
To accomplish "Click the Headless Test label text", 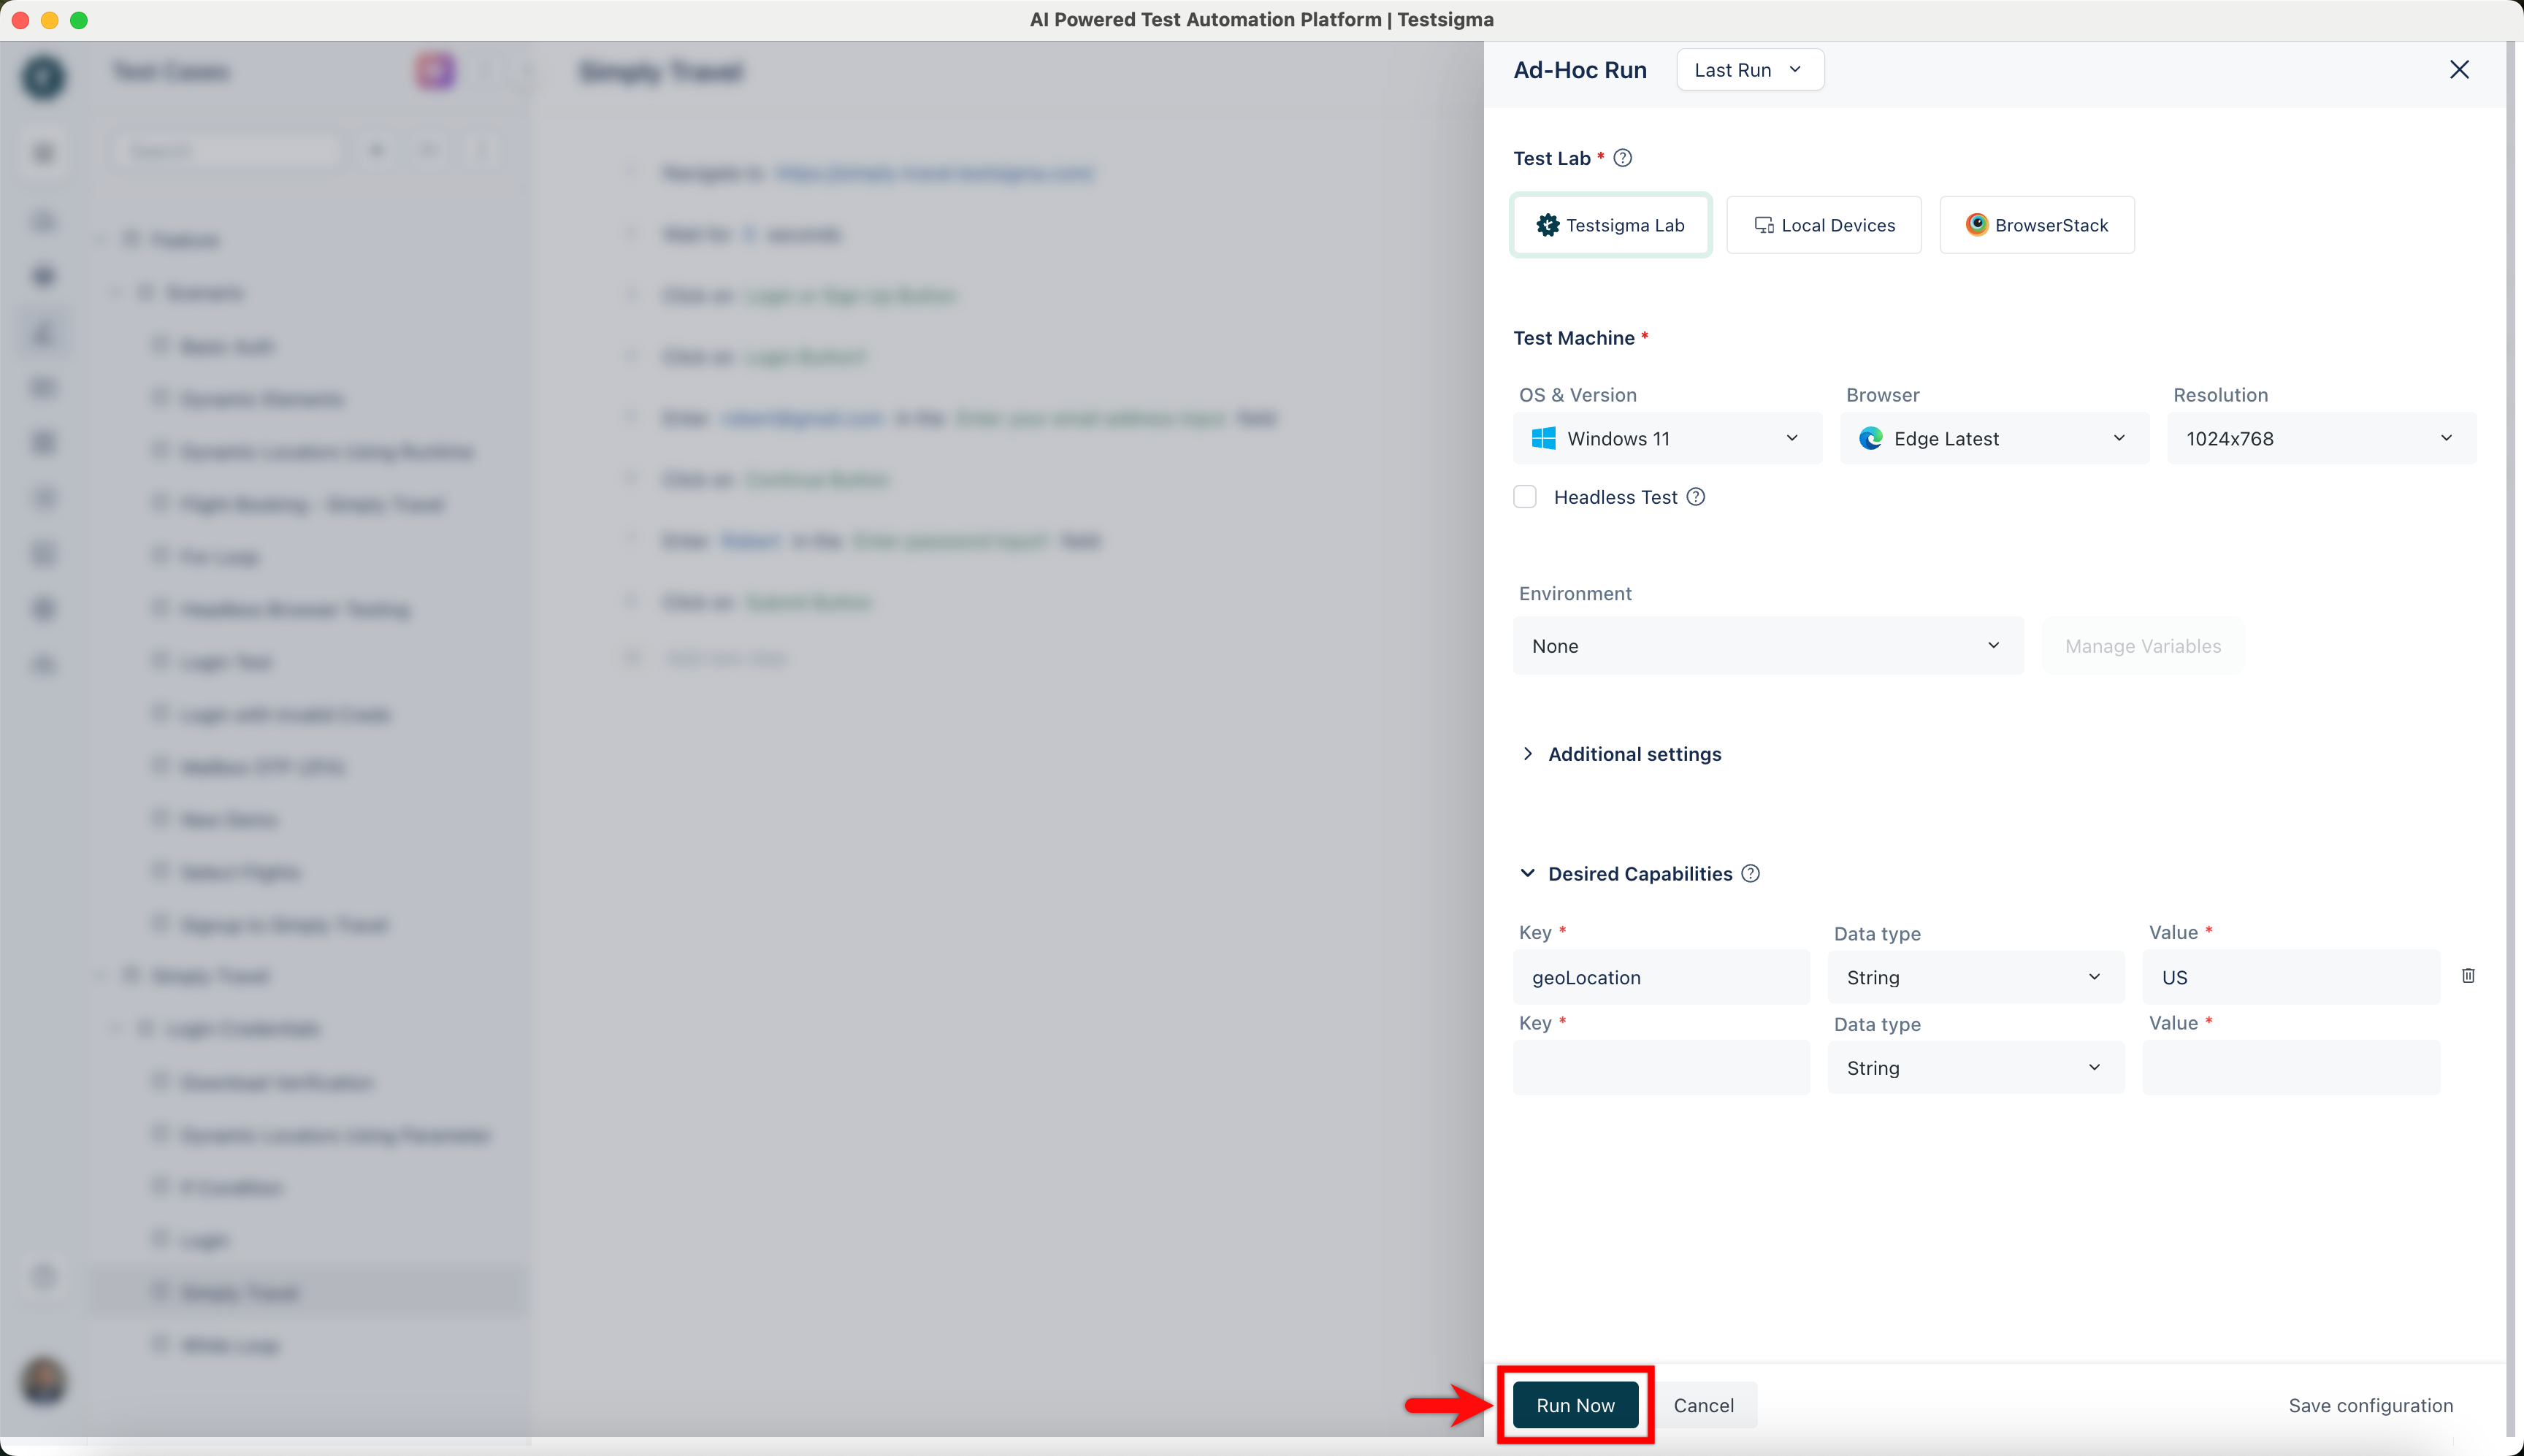I will pos(1616,497).
